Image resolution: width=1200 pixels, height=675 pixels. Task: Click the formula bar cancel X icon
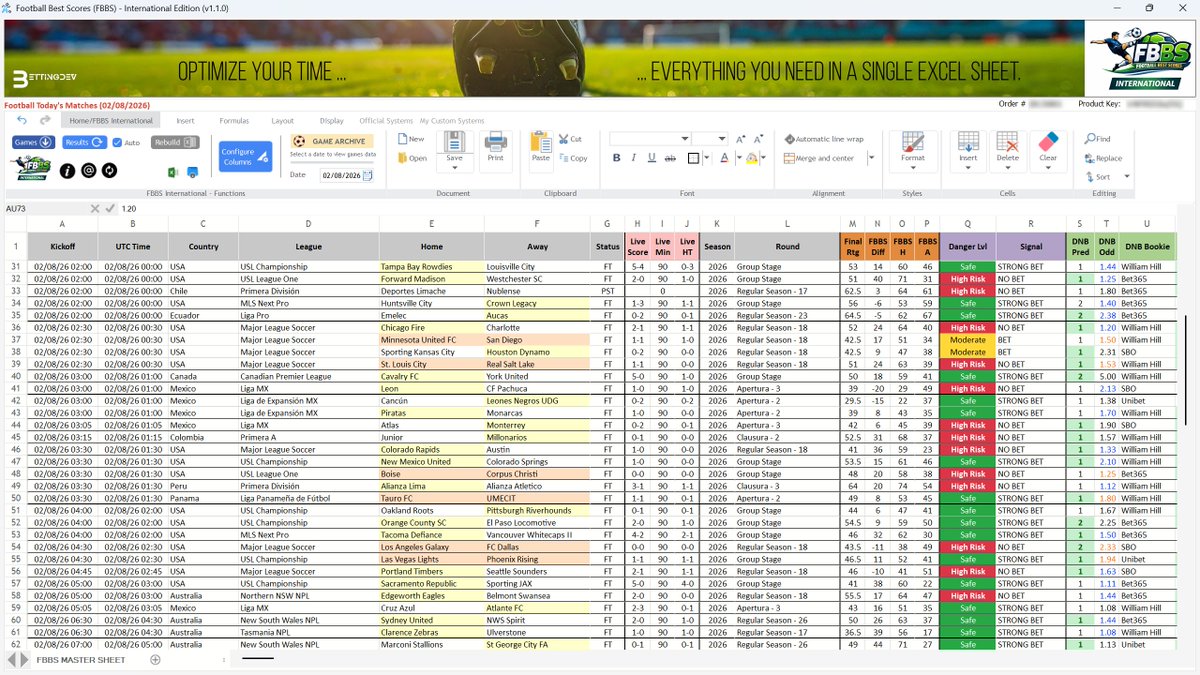(96, 208)
